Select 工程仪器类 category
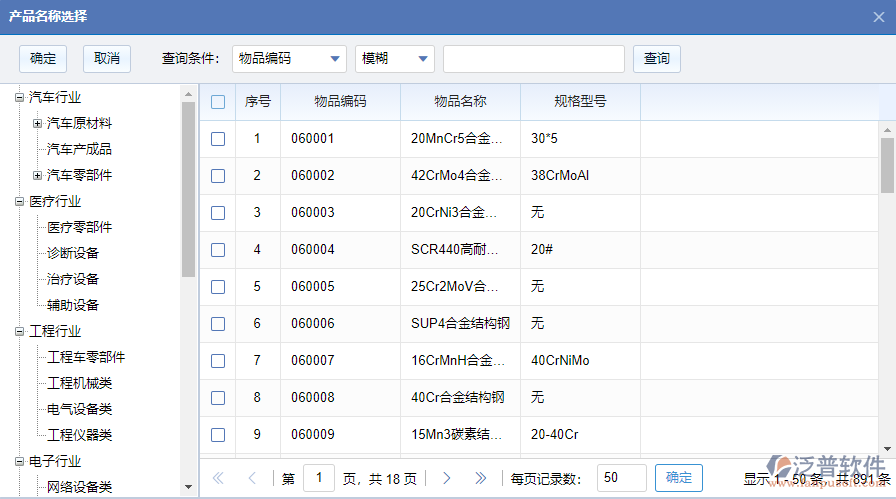Screen dimensions: 896x499 (x=79, y=436)
